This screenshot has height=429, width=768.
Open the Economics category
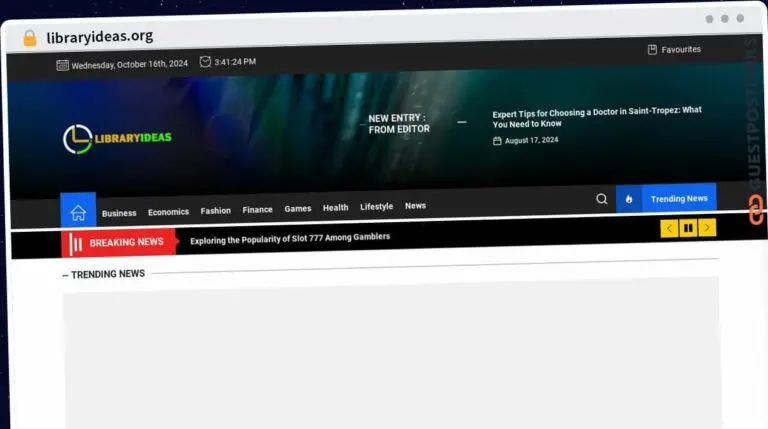(x=168, y=212)
